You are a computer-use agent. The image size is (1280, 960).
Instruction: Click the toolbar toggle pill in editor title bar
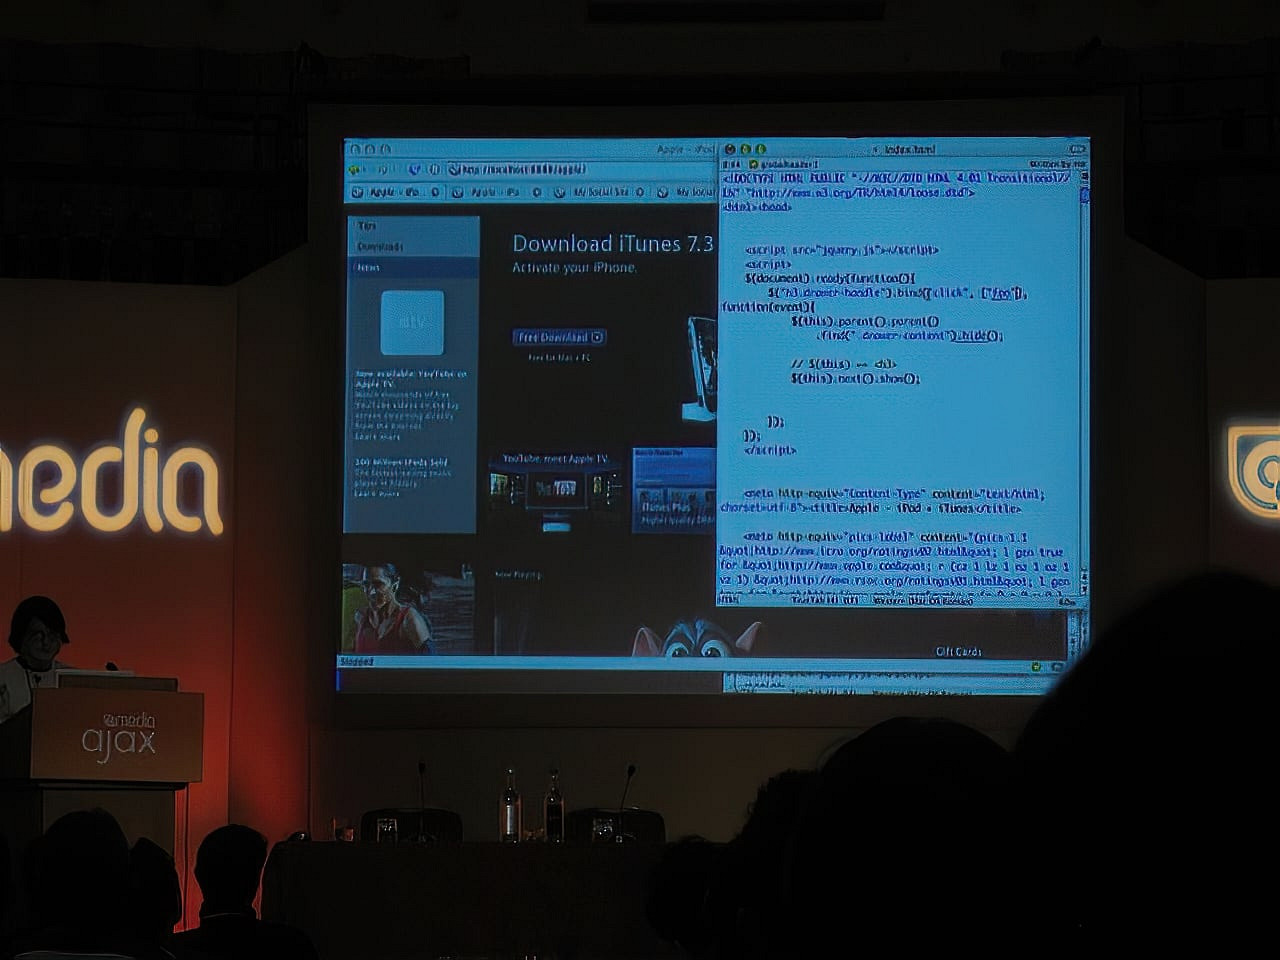click(x=1076, y=149)
